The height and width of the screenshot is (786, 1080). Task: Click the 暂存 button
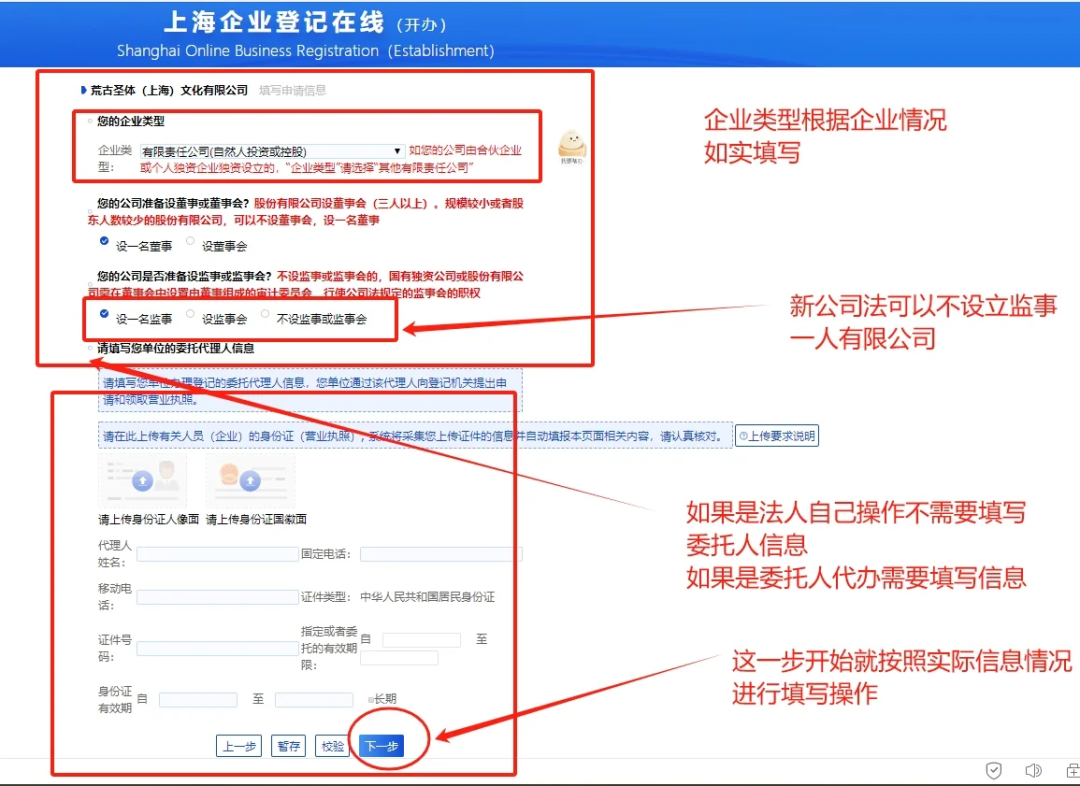[289, 746]
